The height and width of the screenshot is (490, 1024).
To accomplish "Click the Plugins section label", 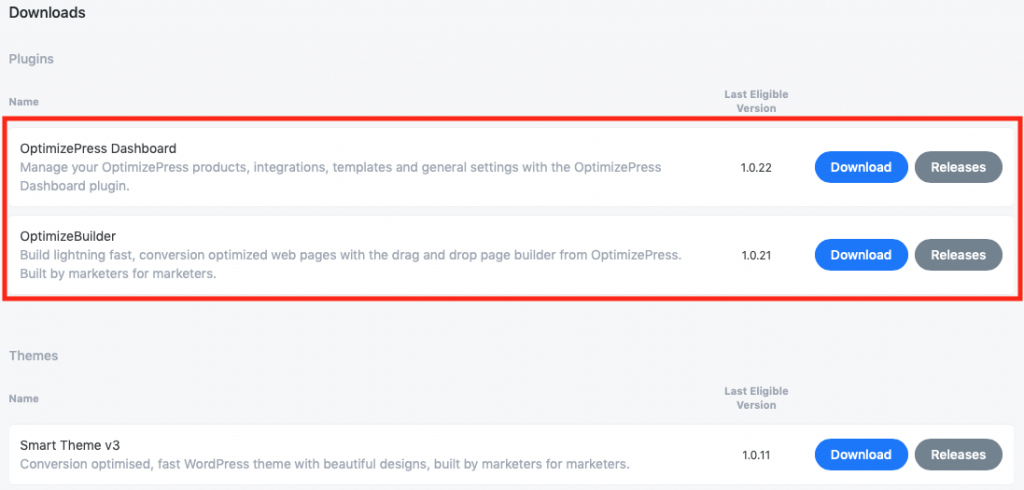I will tap(31, 59).
